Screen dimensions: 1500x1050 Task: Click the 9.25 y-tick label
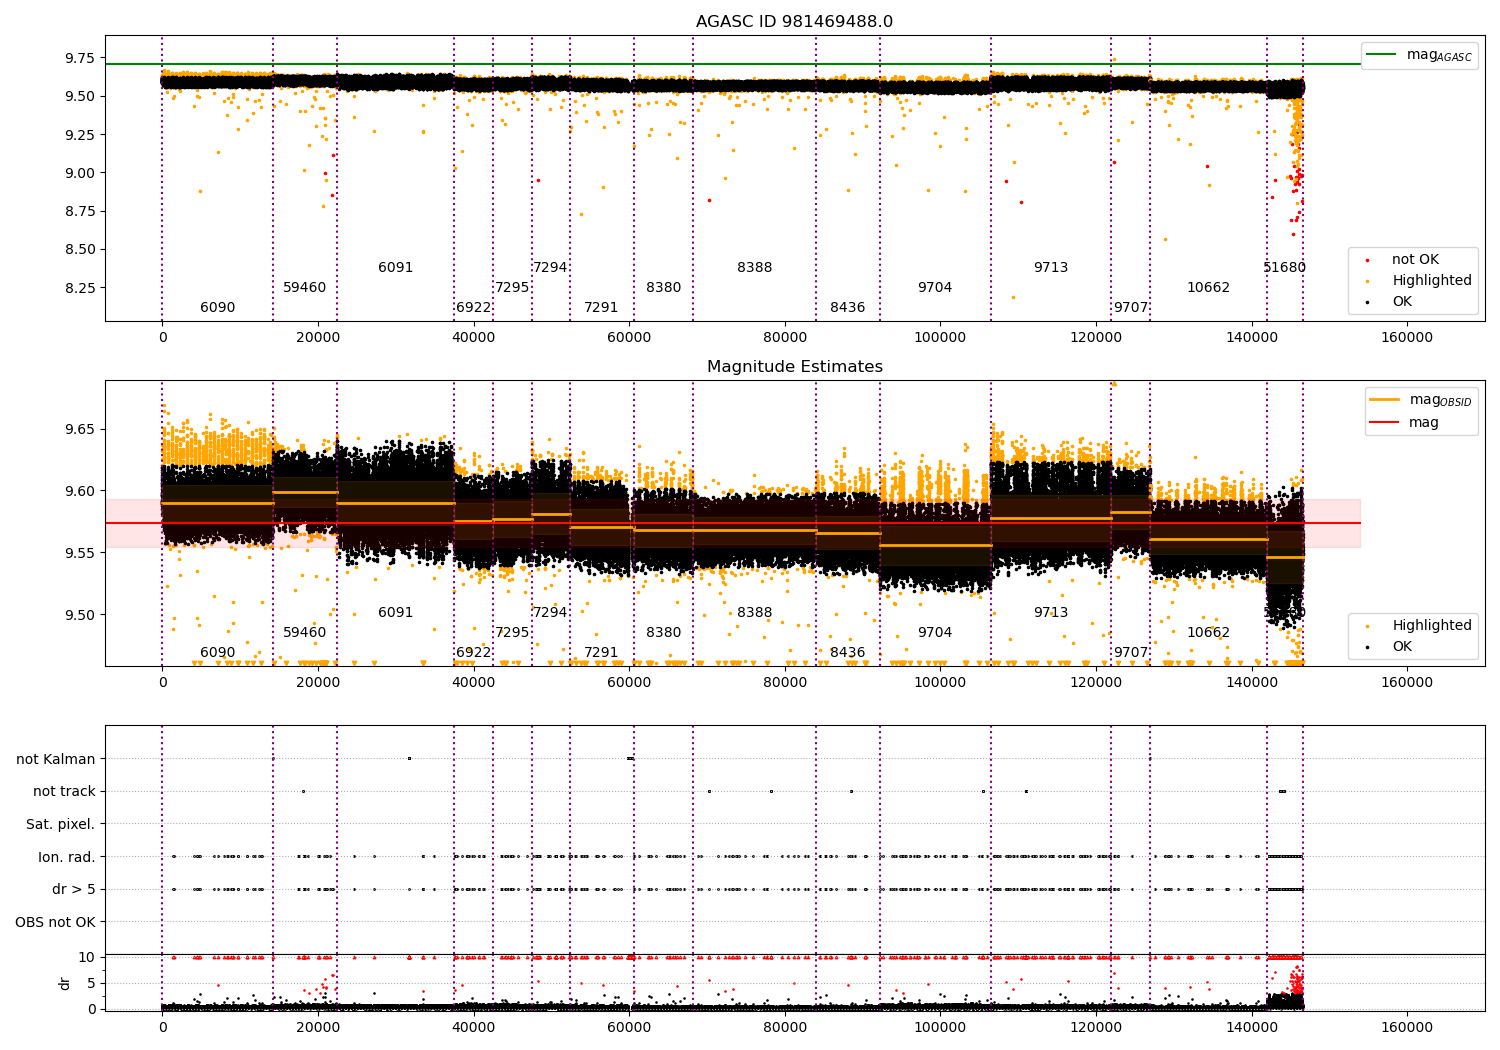pos(78,135)
